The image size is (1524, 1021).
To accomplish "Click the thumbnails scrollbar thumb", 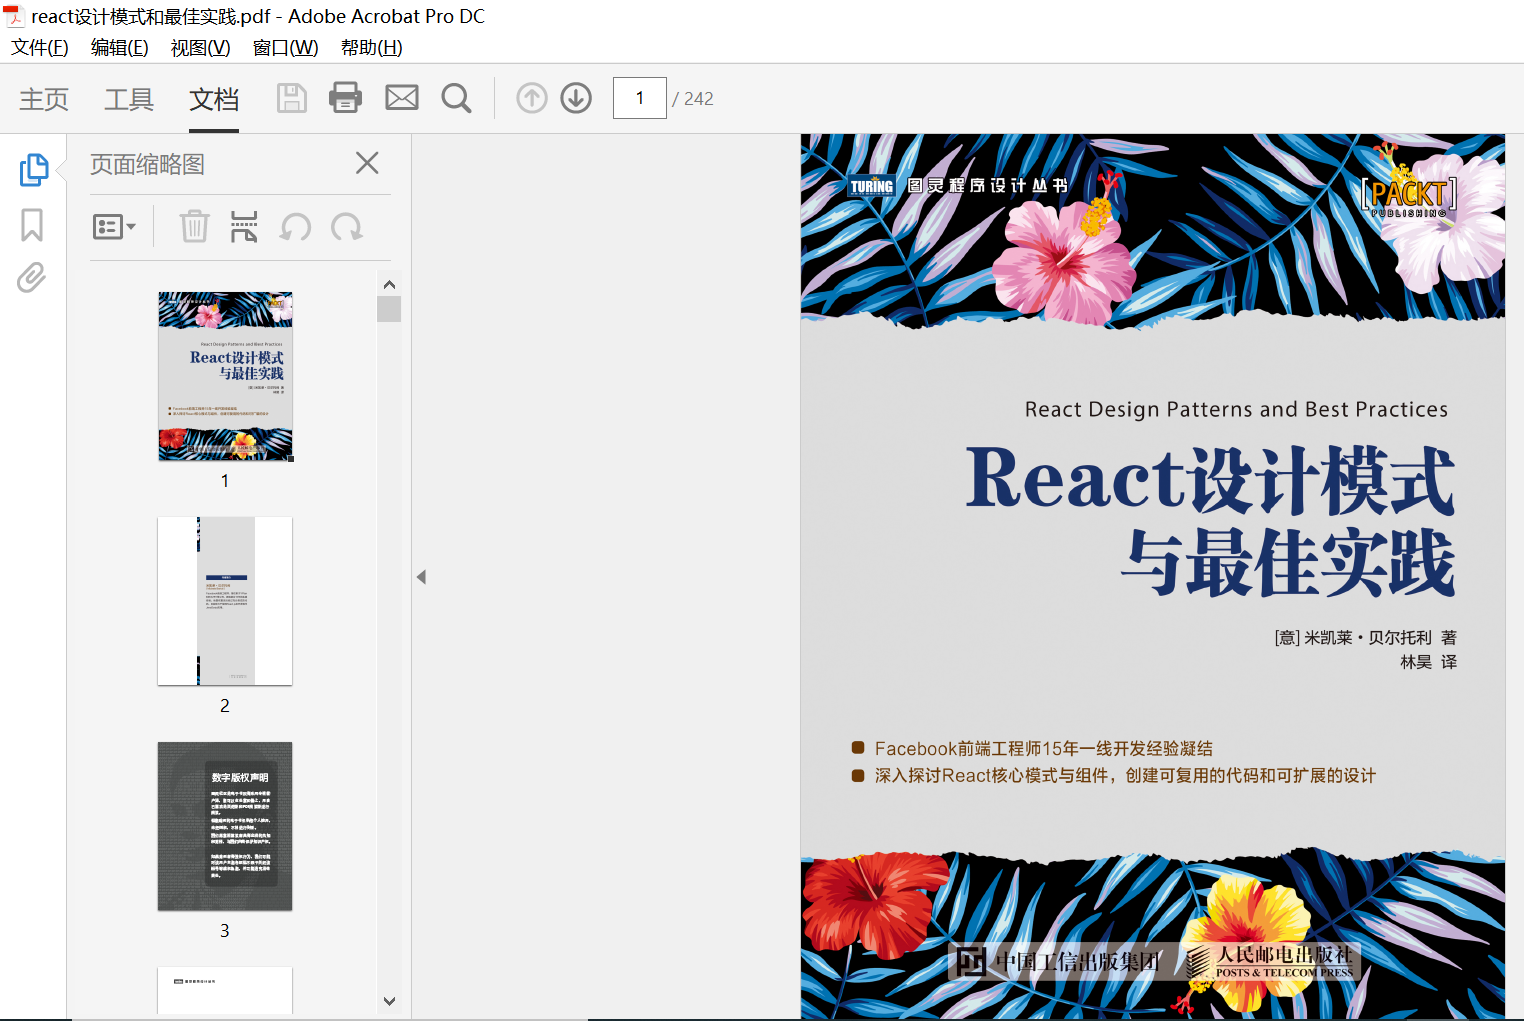I will click(389, 309).
